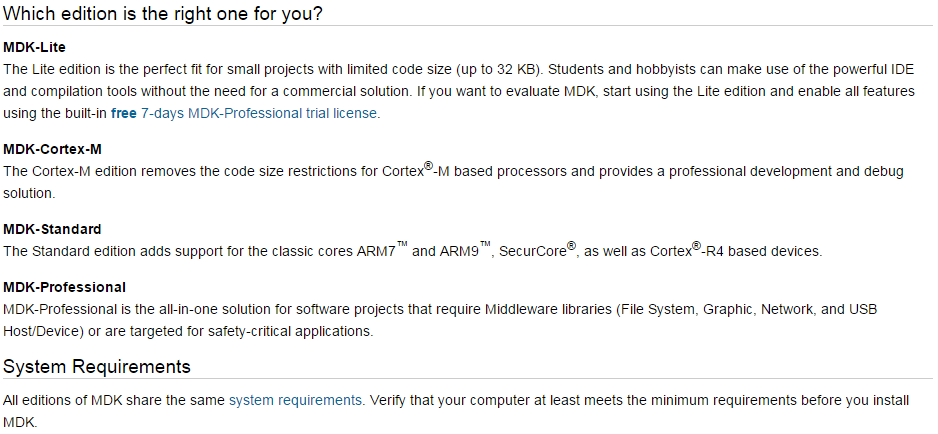Click the "Which edition is the right one" title

163,13
